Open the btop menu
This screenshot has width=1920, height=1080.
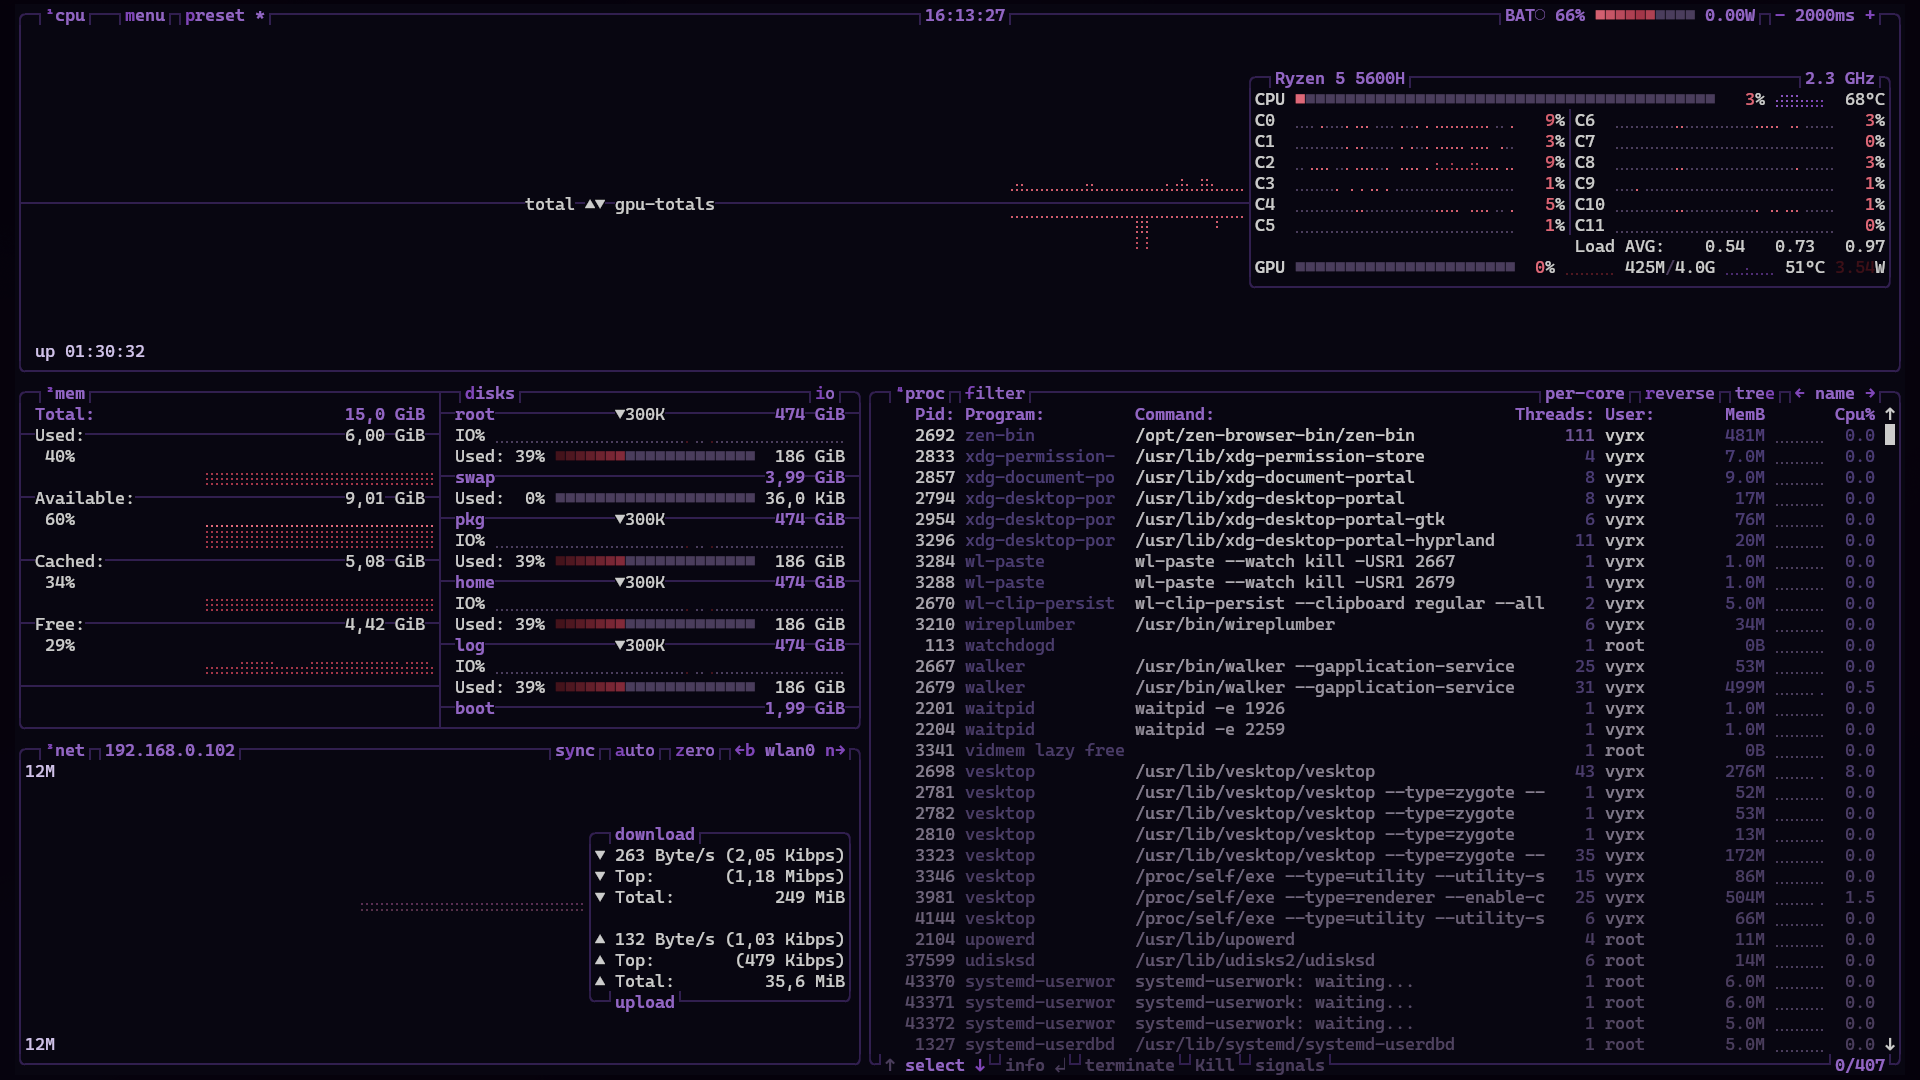coord(144,16)
